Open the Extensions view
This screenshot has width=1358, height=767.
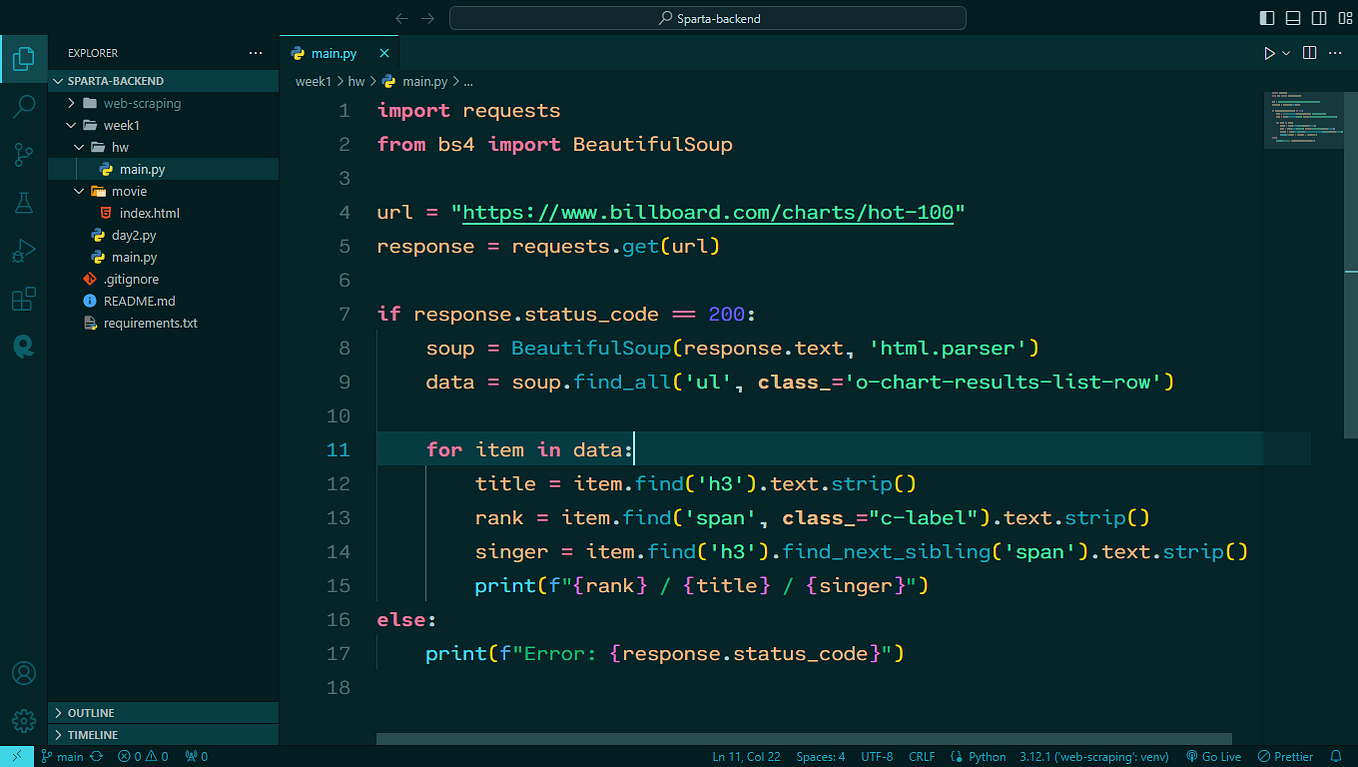[24, 298]
